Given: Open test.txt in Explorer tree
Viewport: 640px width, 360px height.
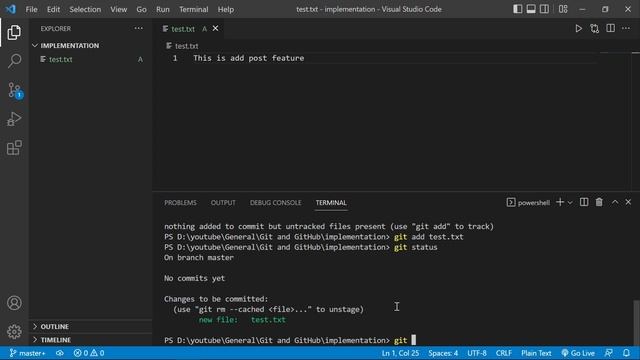Looking at the screenshot, I should pos(60,59).
